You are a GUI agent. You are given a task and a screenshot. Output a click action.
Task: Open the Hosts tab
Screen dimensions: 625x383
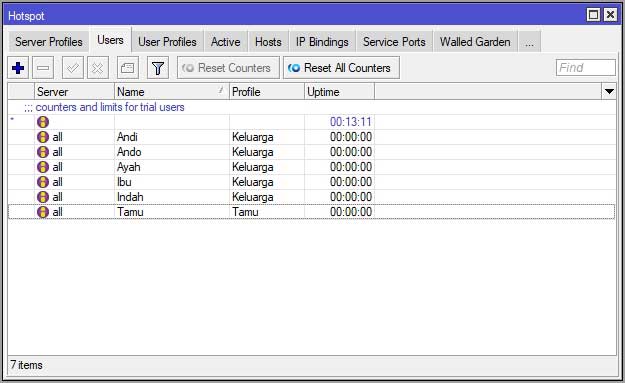tap(268, 42)
